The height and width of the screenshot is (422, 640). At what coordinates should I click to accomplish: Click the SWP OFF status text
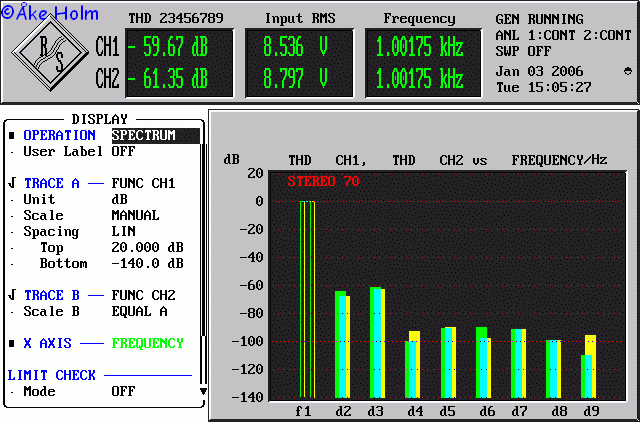click(523, 51)
